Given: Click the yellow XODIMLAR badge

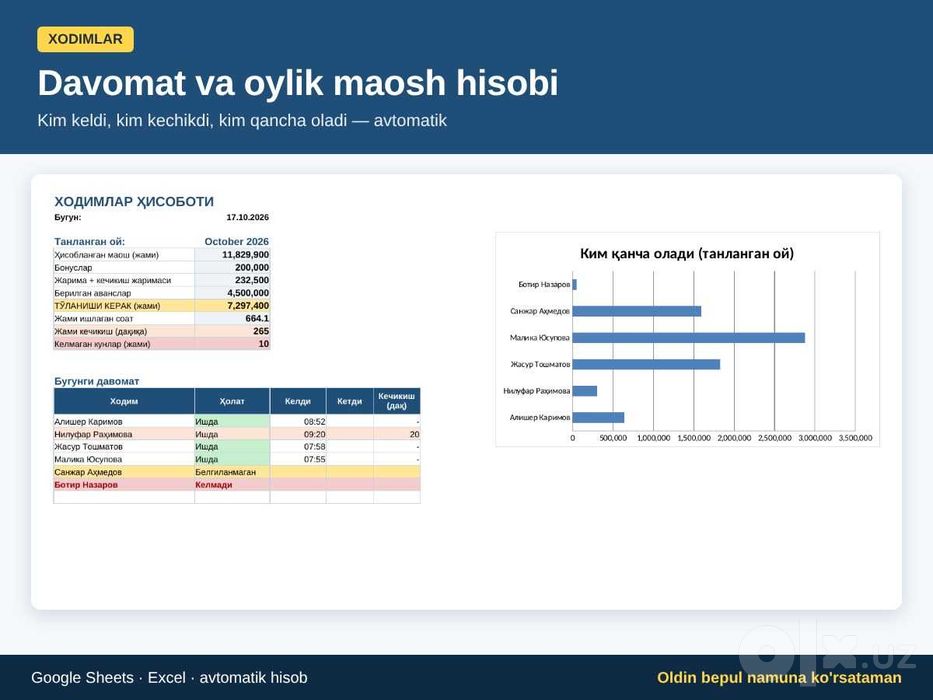Looking at the screenshot, I should [85, 39].
